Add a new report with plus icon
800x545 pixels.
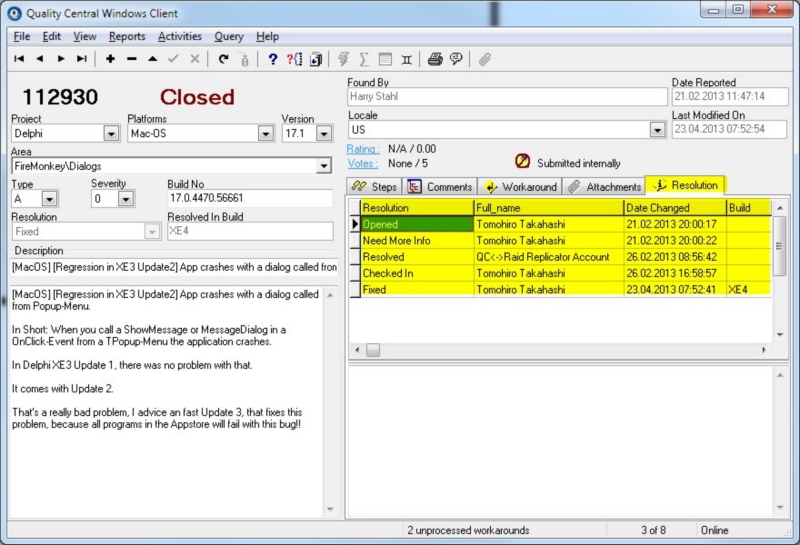[110, 59]
